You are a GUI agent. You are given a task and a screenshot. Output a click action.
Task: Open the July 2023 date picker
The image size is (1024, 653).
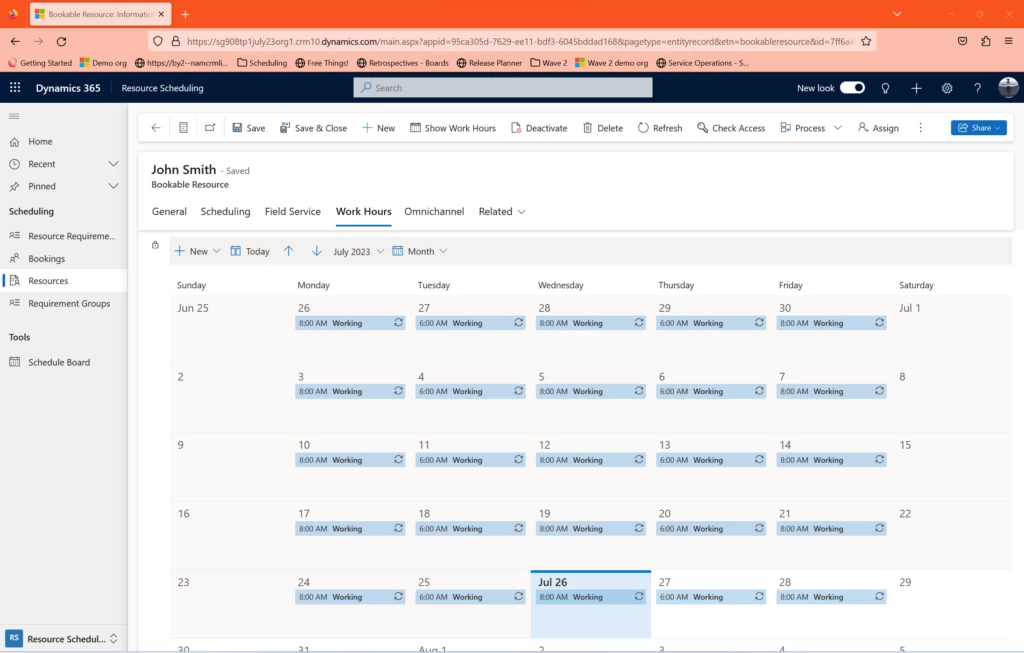coord(358,251)
